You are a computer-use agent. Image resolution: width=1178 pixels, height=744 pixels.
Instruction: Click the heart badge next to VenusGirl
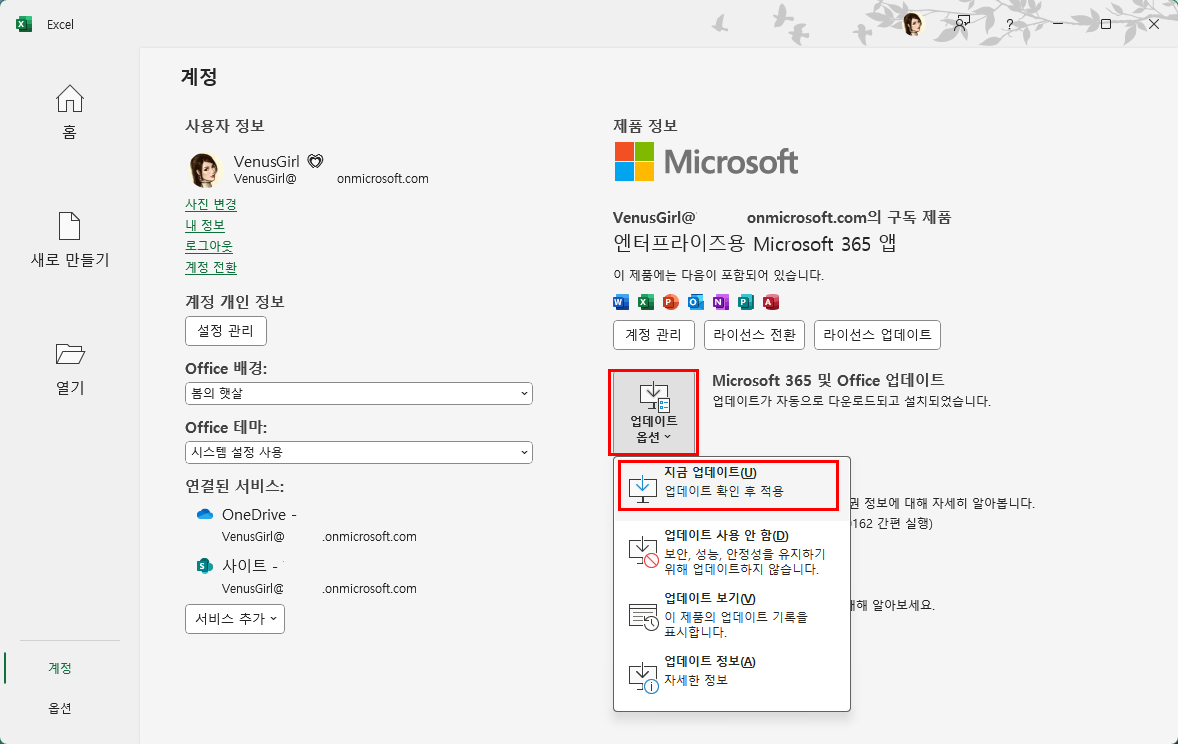(316, 161)
